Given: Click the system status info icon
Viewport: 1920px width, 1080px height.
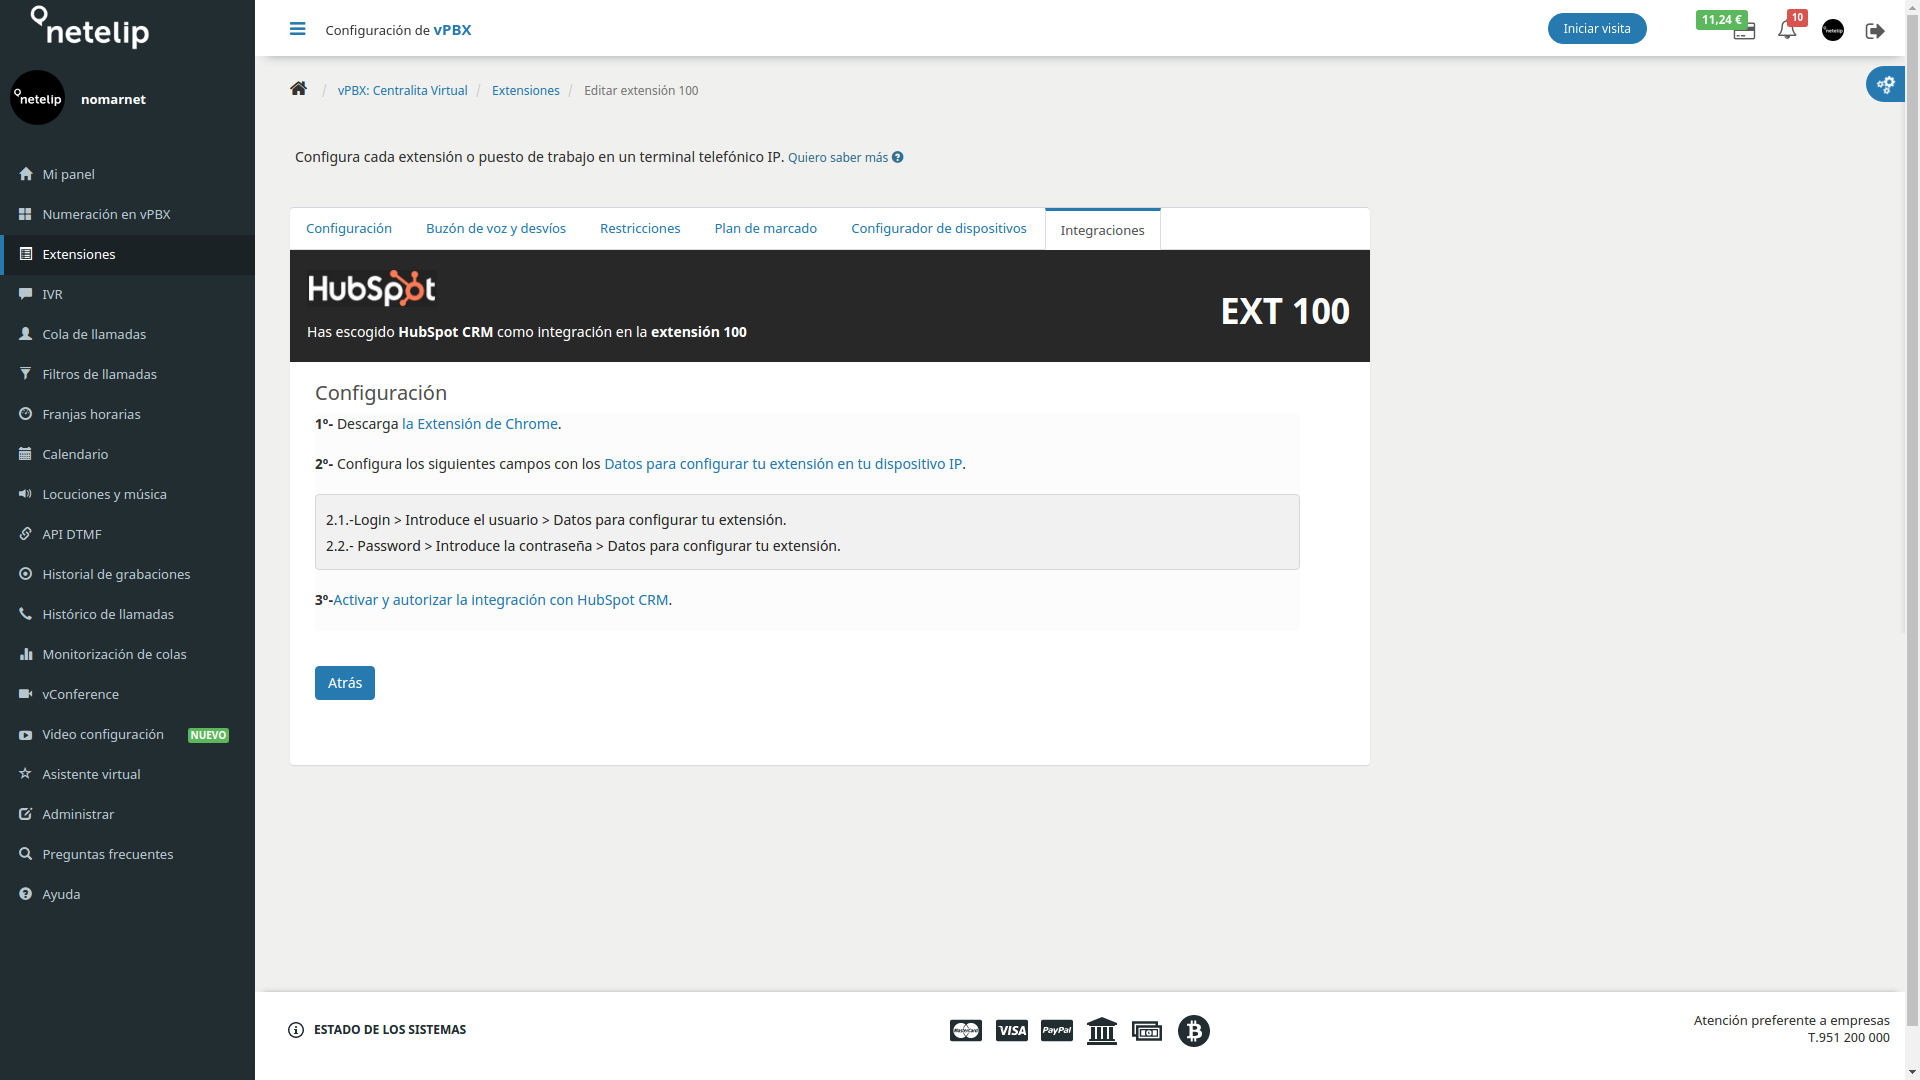Looking at the screenshot, I should pyautogui.click(x=296, y=1030).
